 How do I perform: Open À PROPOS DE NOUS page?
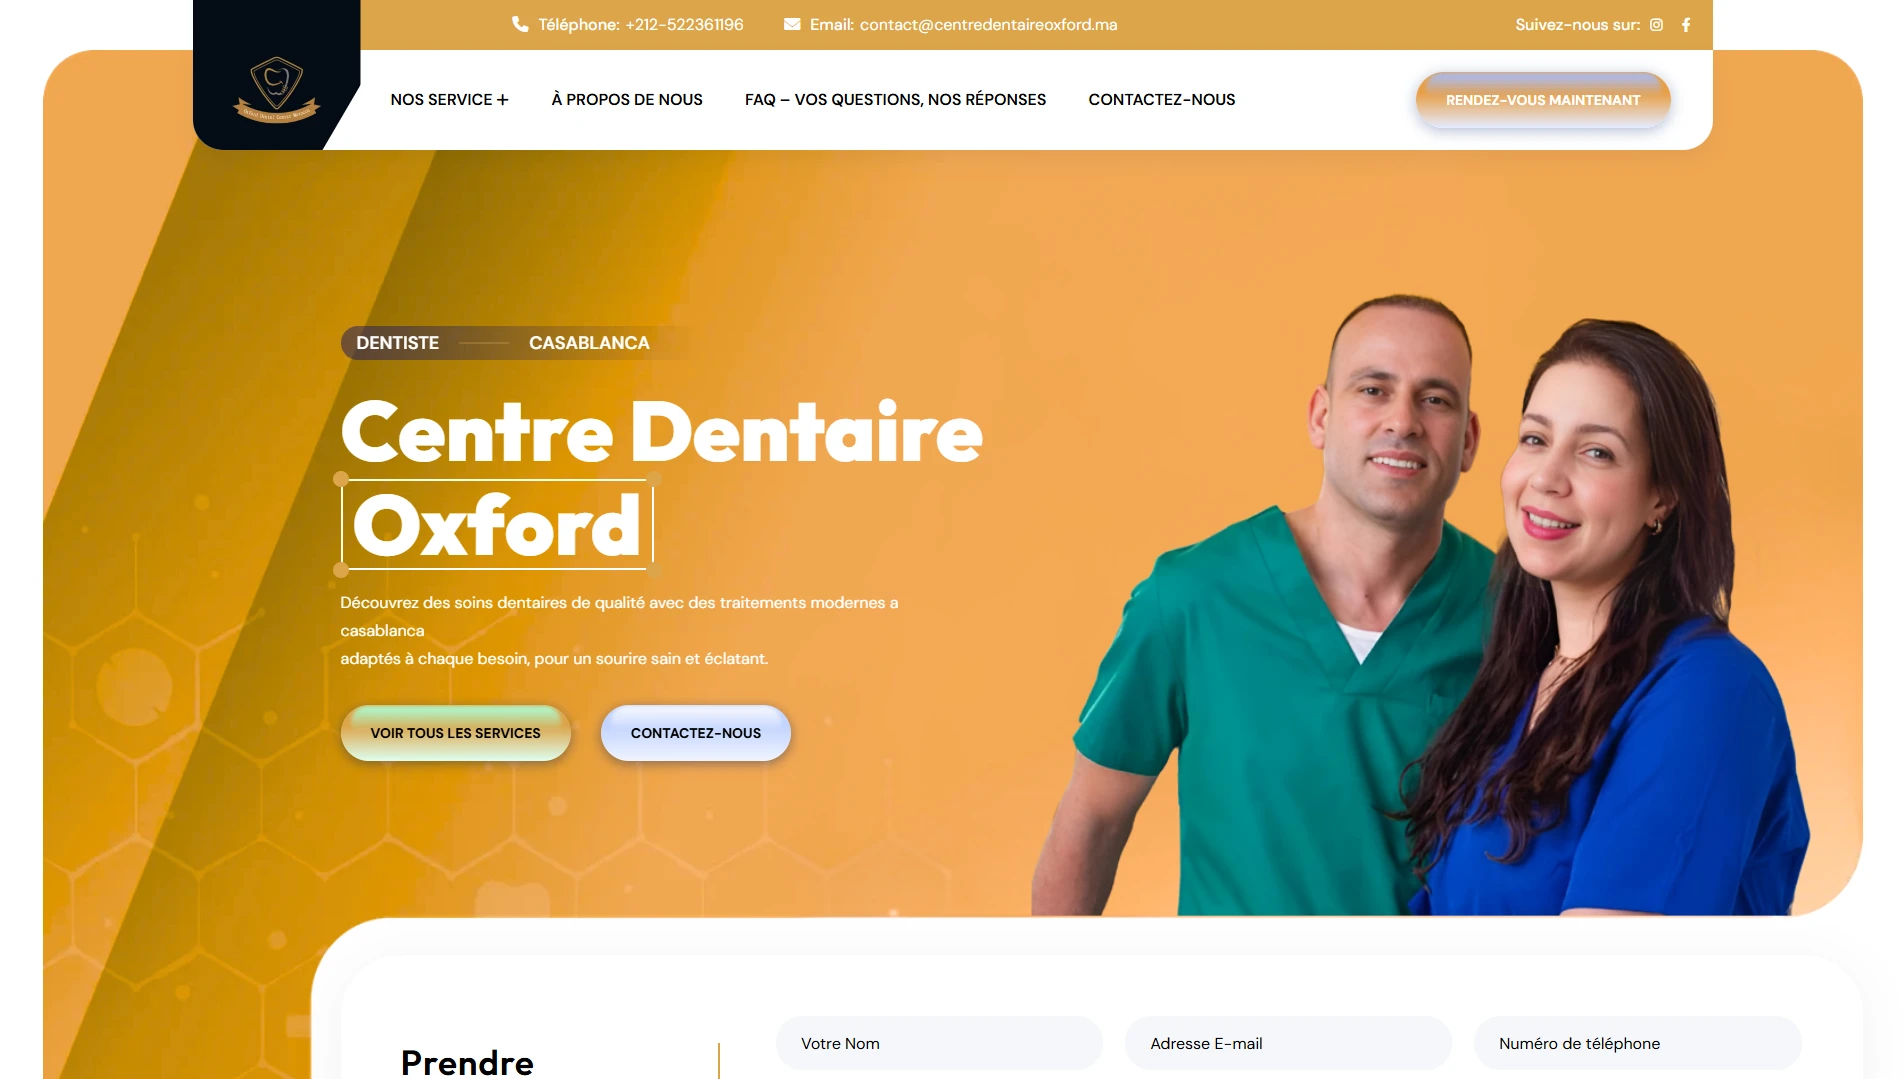tap(627, 100)
